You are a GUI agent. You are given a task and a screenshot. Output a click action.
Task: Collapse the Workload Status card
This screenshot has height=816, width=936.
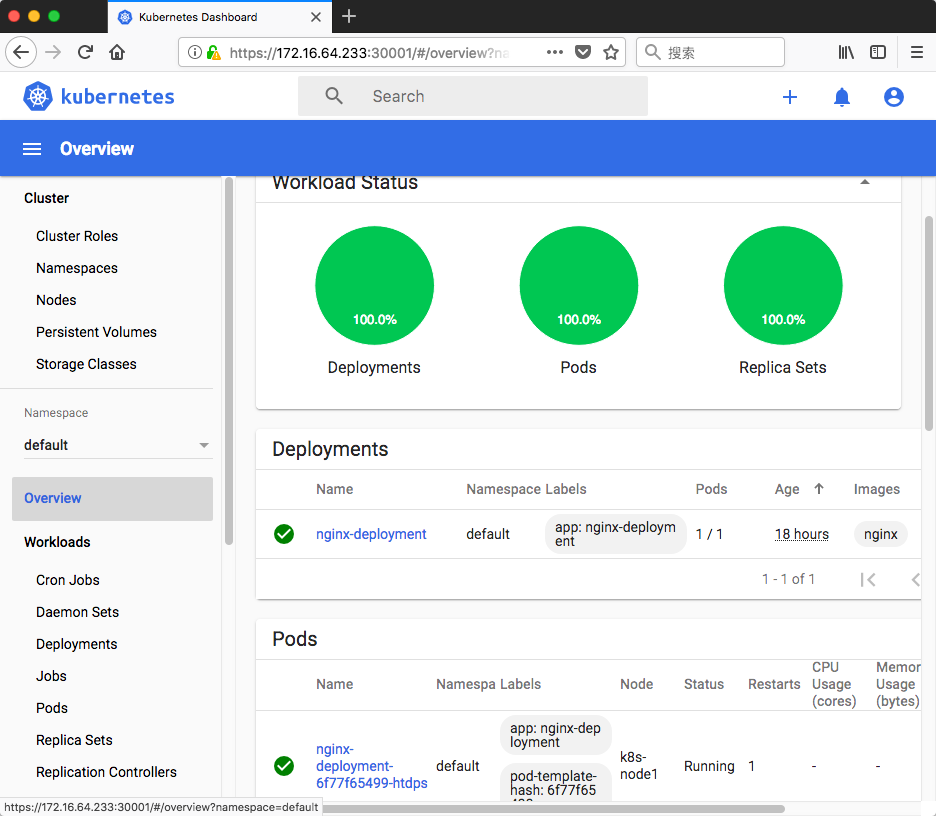click(865, 183)
